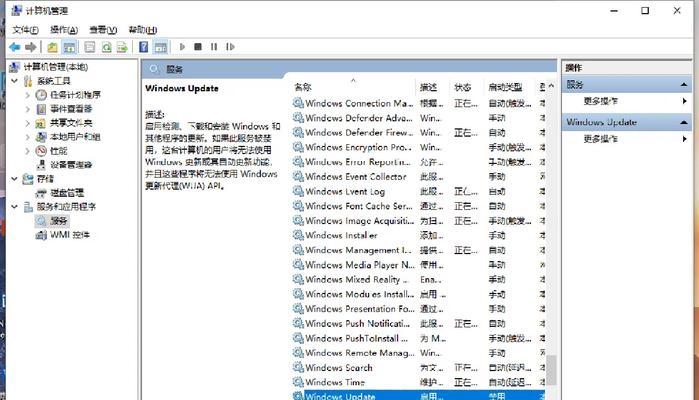Click the Restart service icon
This screenshot has width=699, height=400.
230,46
